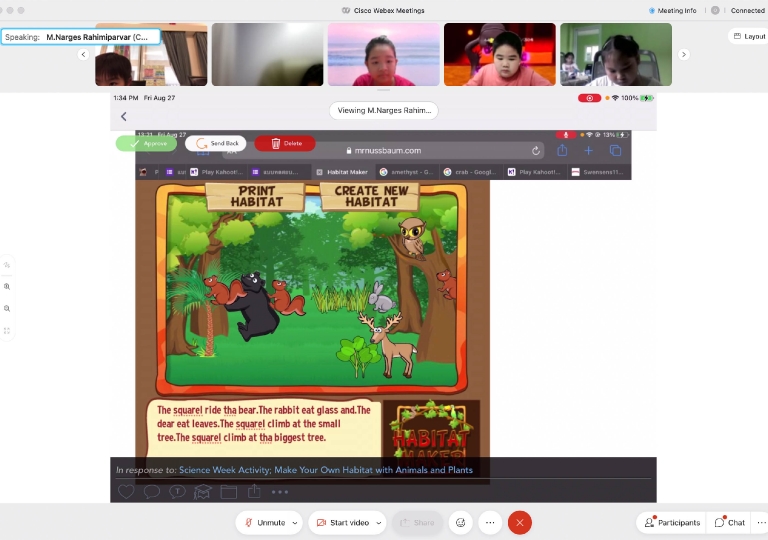The height and width of the screenshot is (540, 768).
Task: Open the comment speech bubble icon
Action: click(x=152, y=491)
